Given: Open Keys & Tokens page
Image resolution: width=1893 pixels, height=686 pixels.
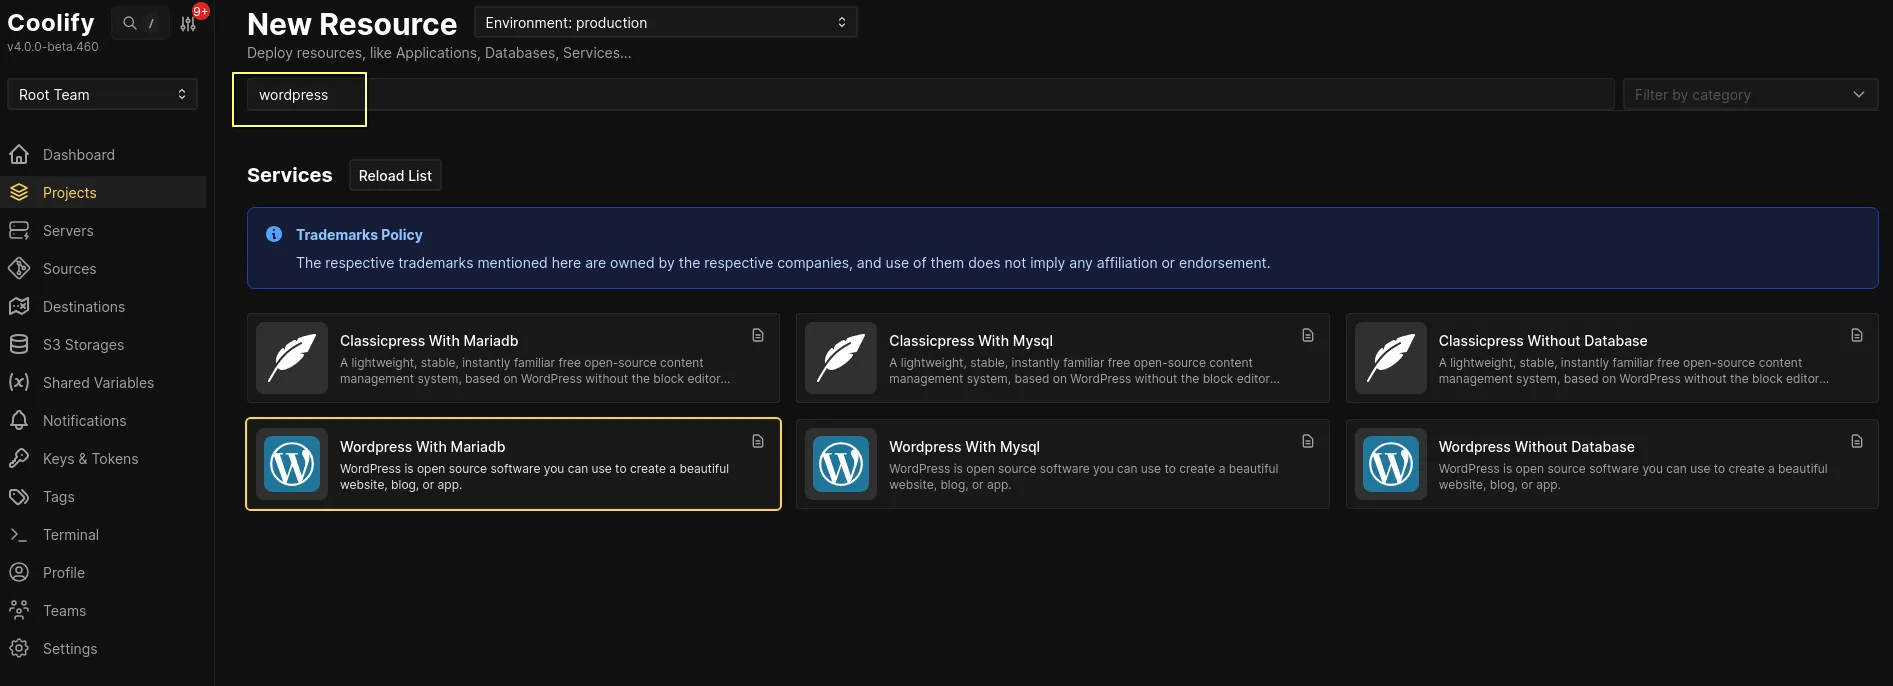Looking at the screenshot, I should [91, 459].
